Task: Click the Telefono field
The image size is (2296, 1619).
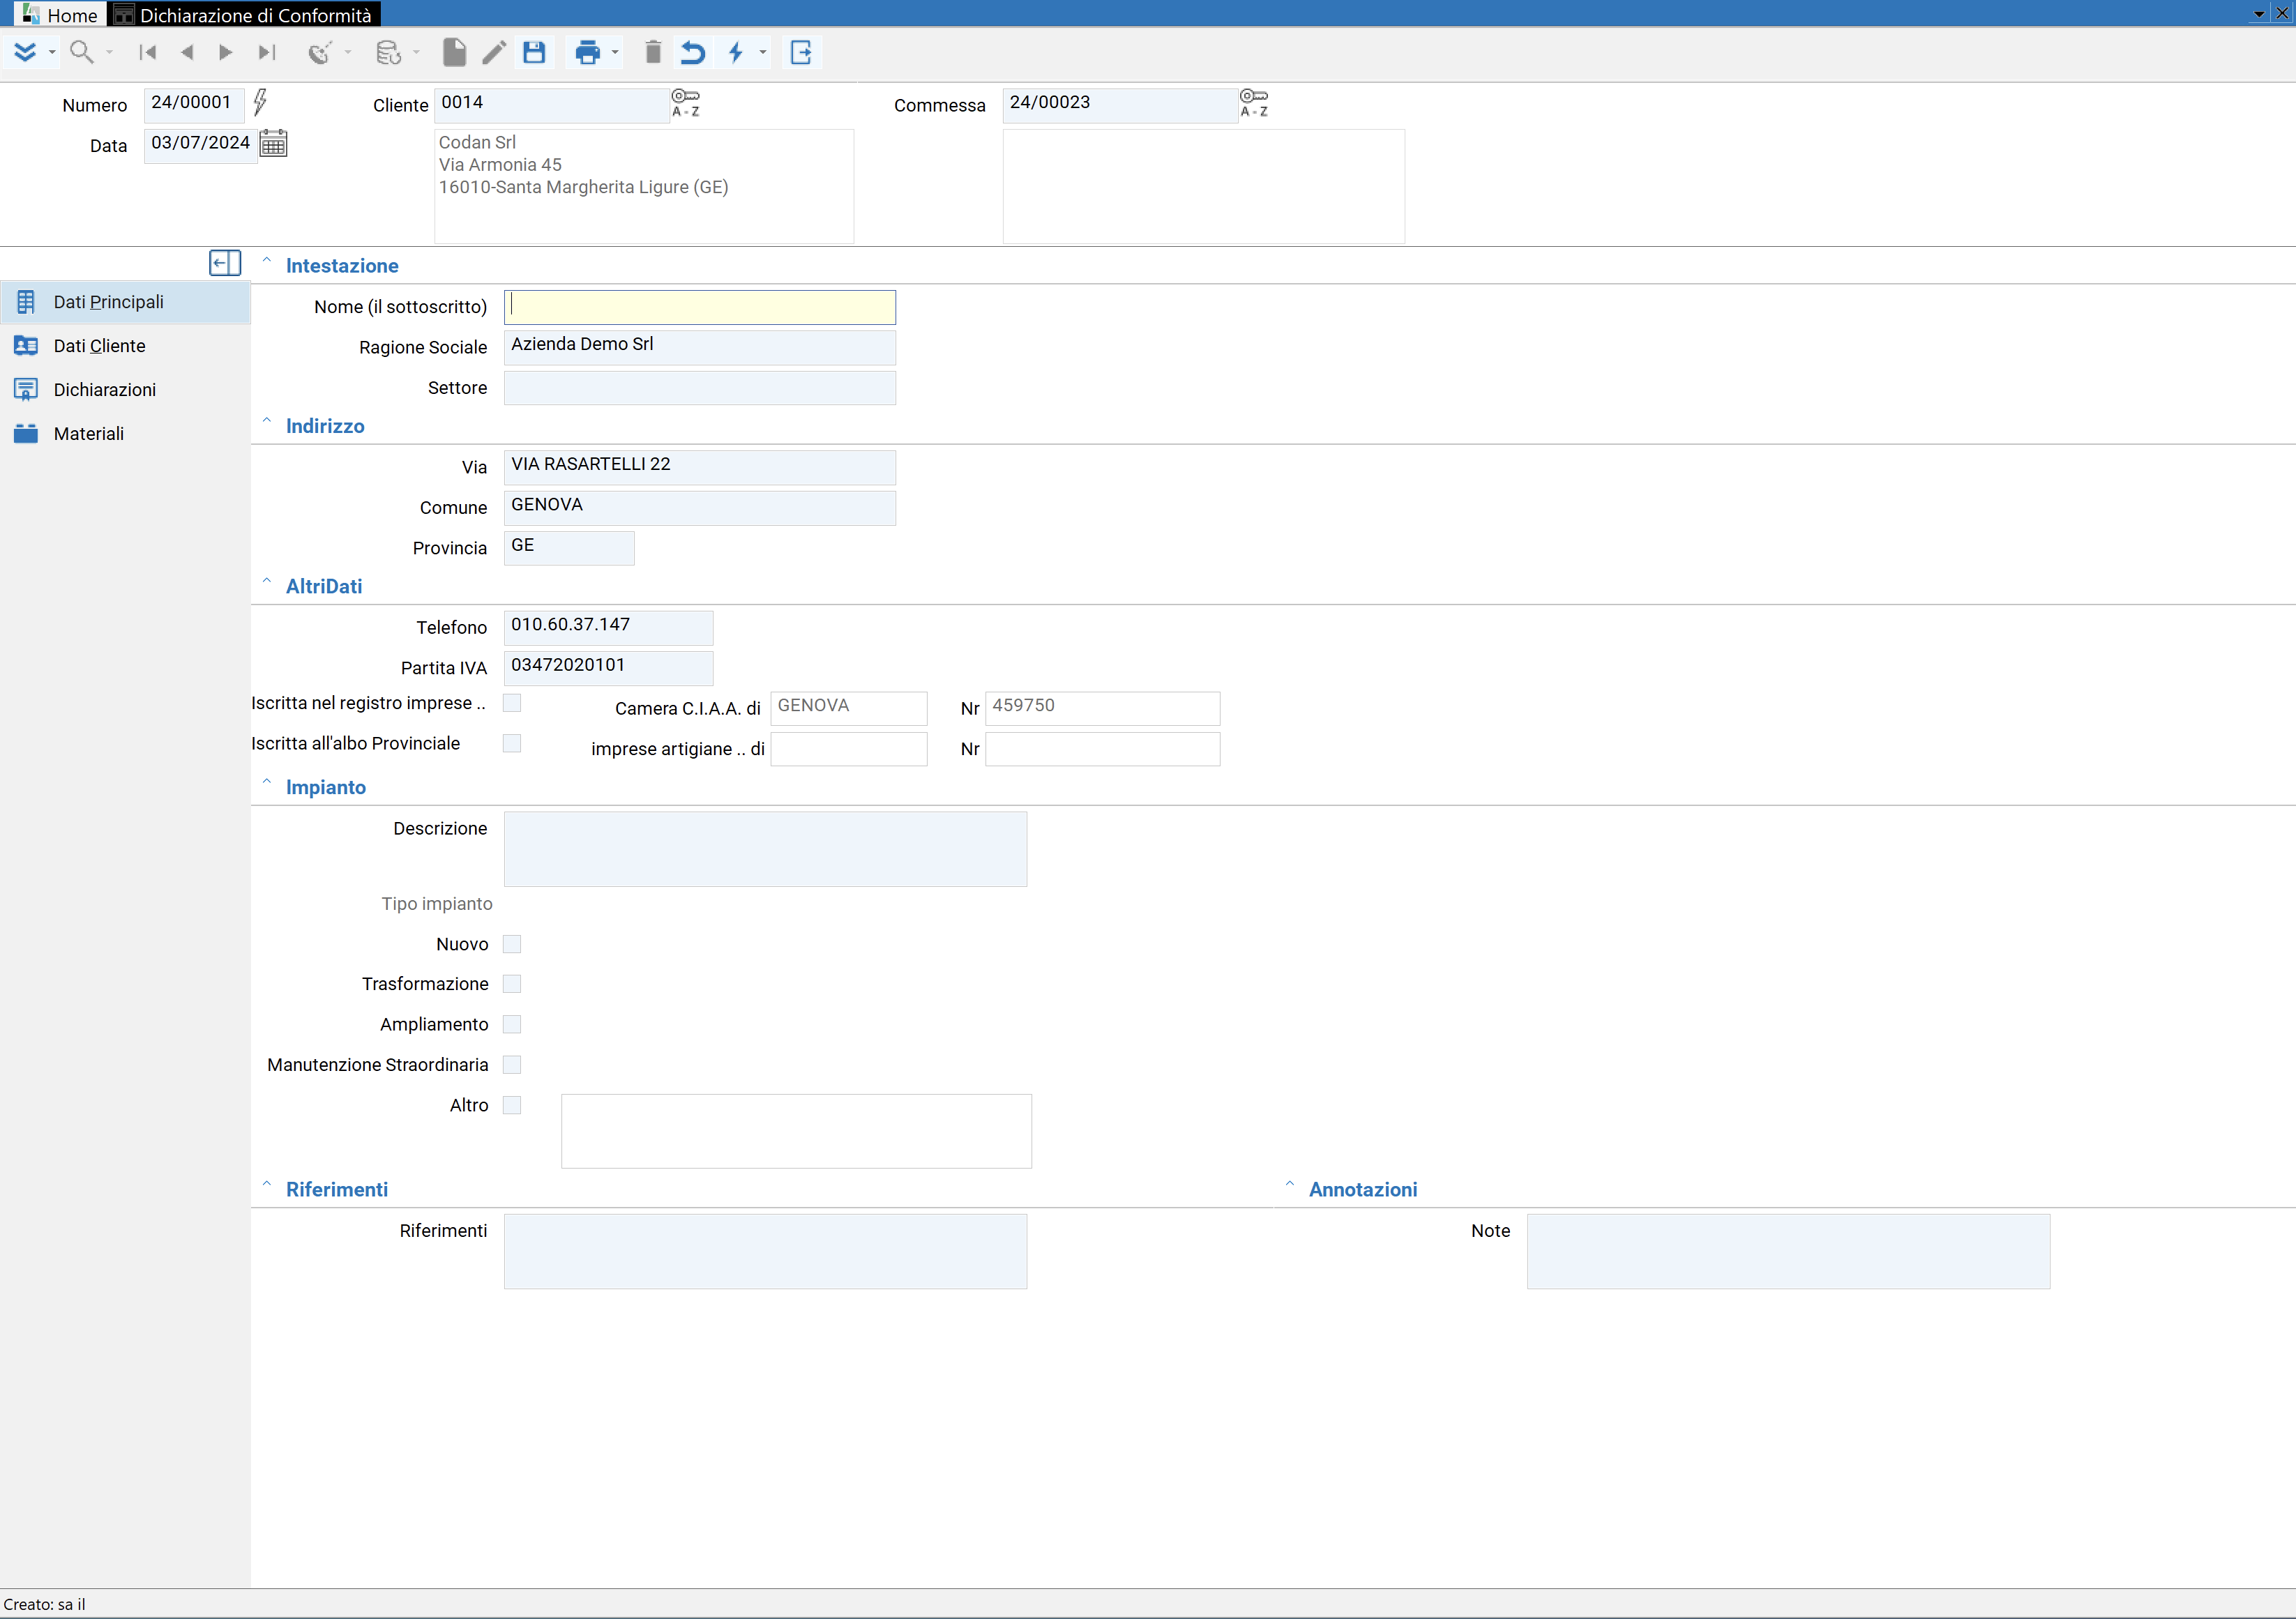Action: [608, 628]
